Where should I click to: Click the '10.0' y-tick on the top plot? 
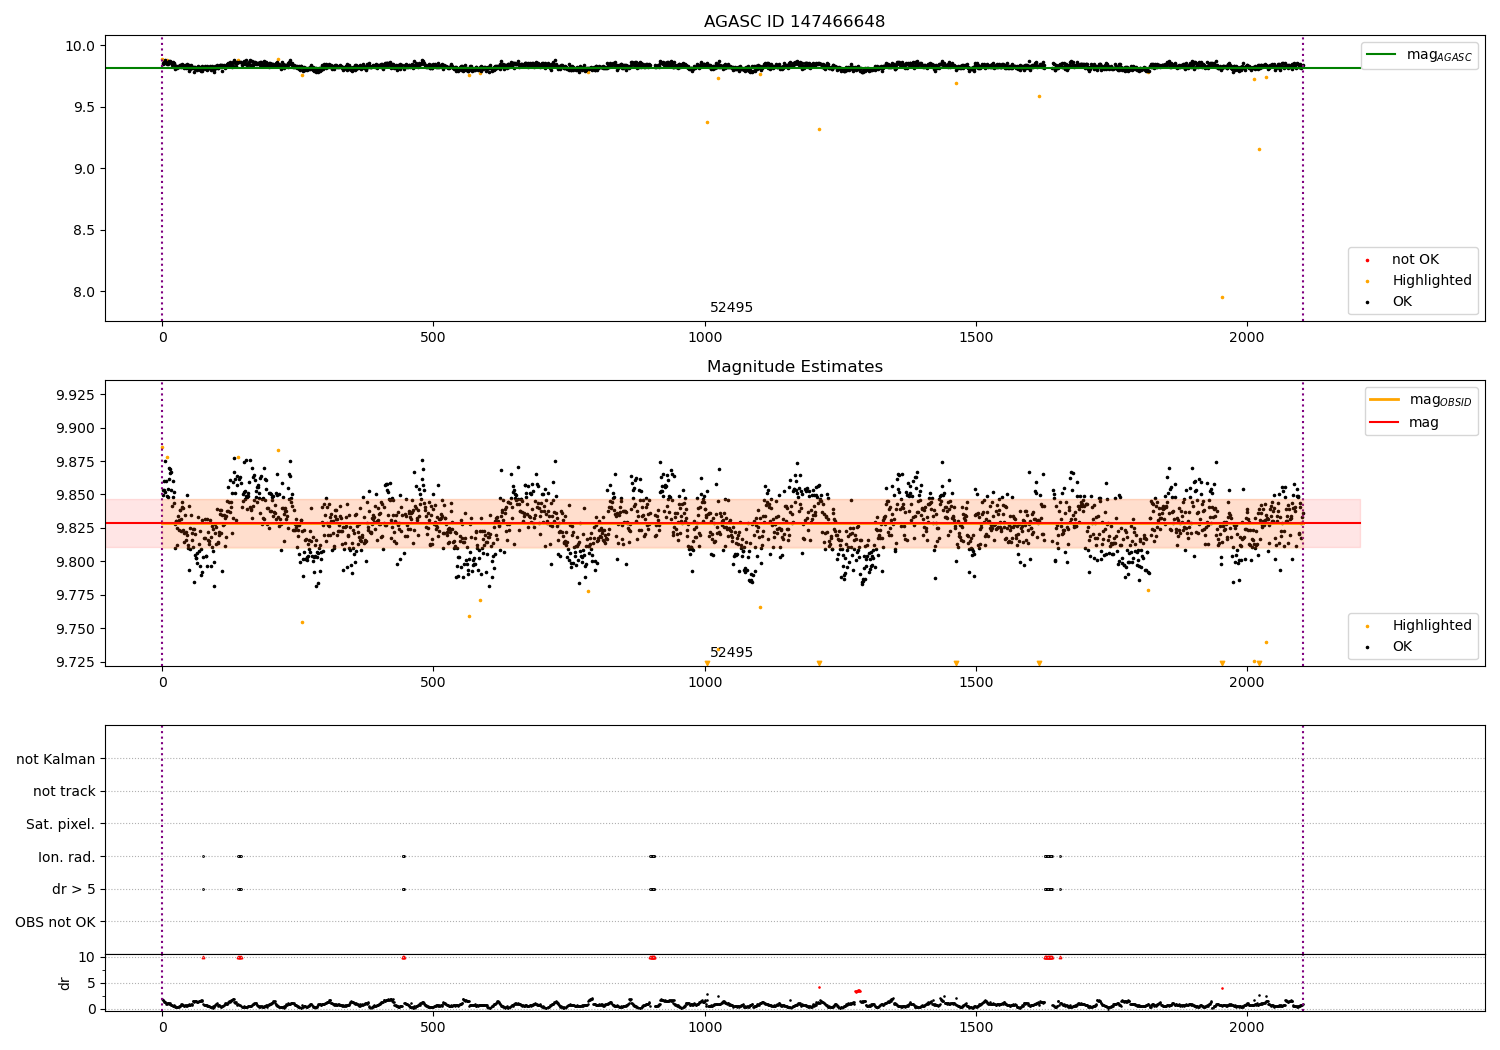[x=81, y=46]
